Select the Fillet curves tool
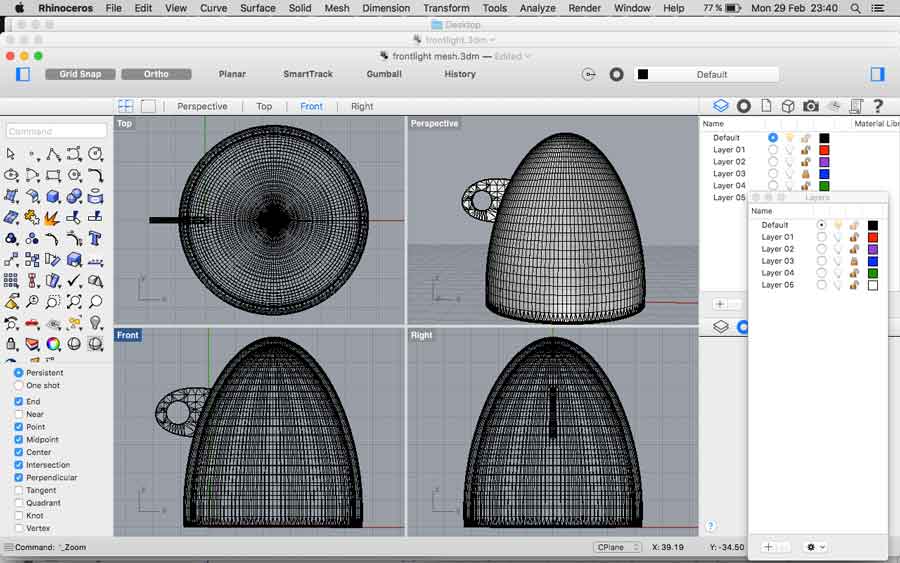 point(95,175)
